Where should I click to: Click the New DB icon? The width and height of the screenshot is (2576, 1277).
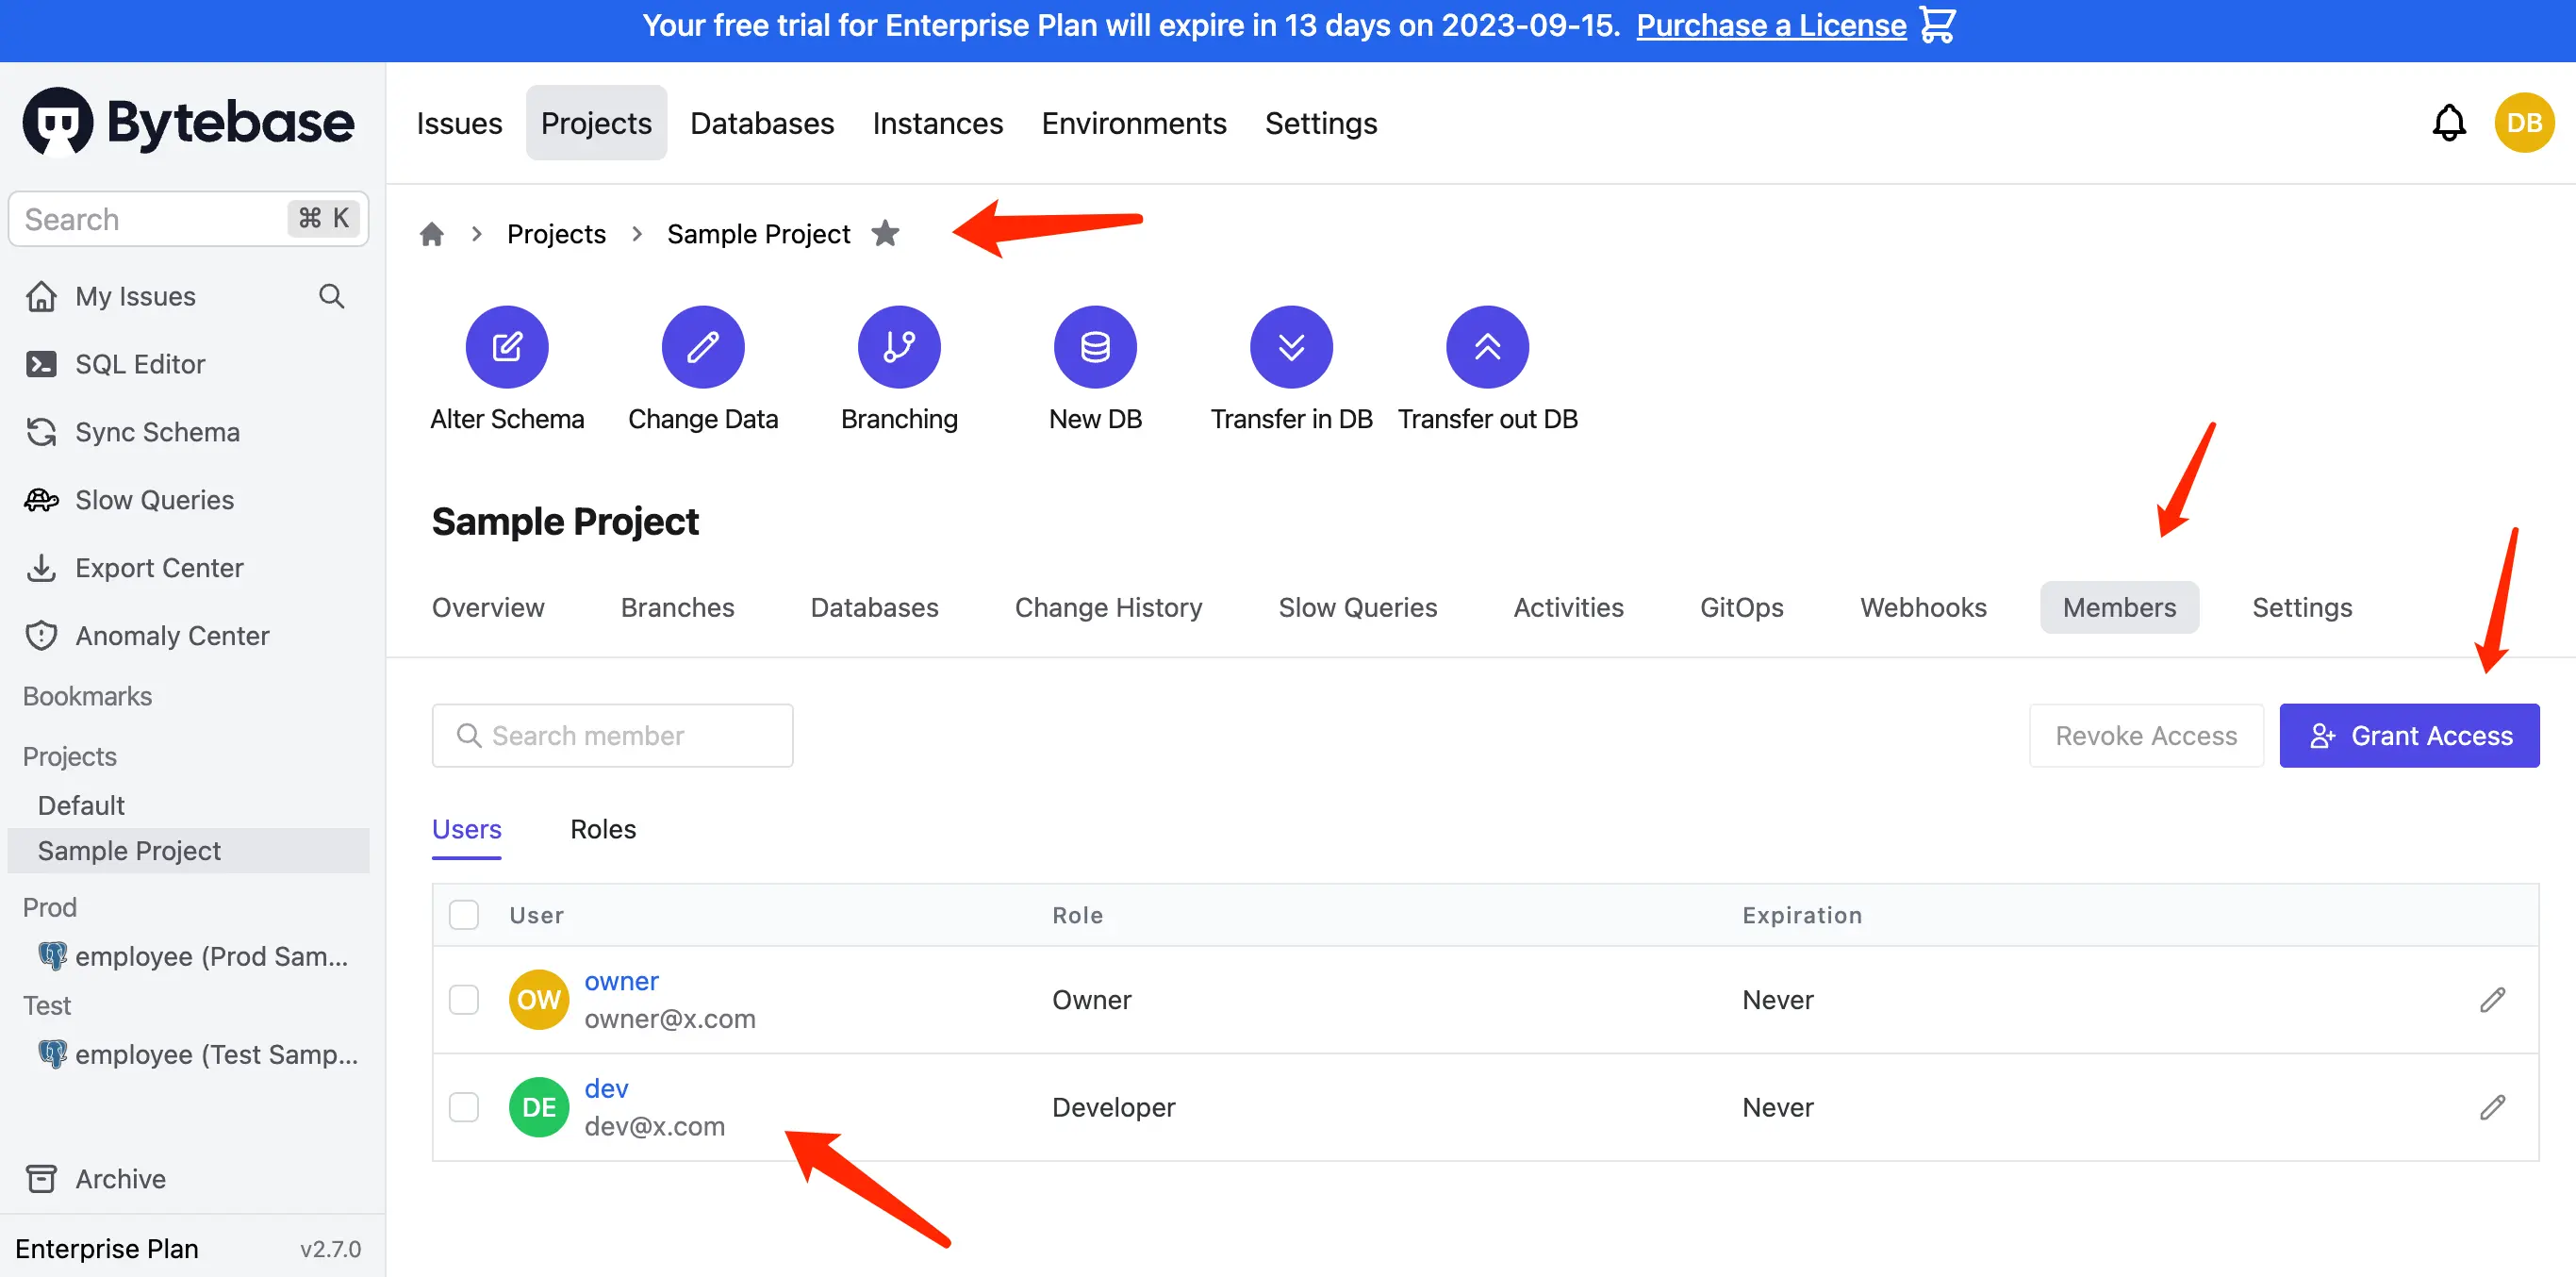click(1095, 347)
